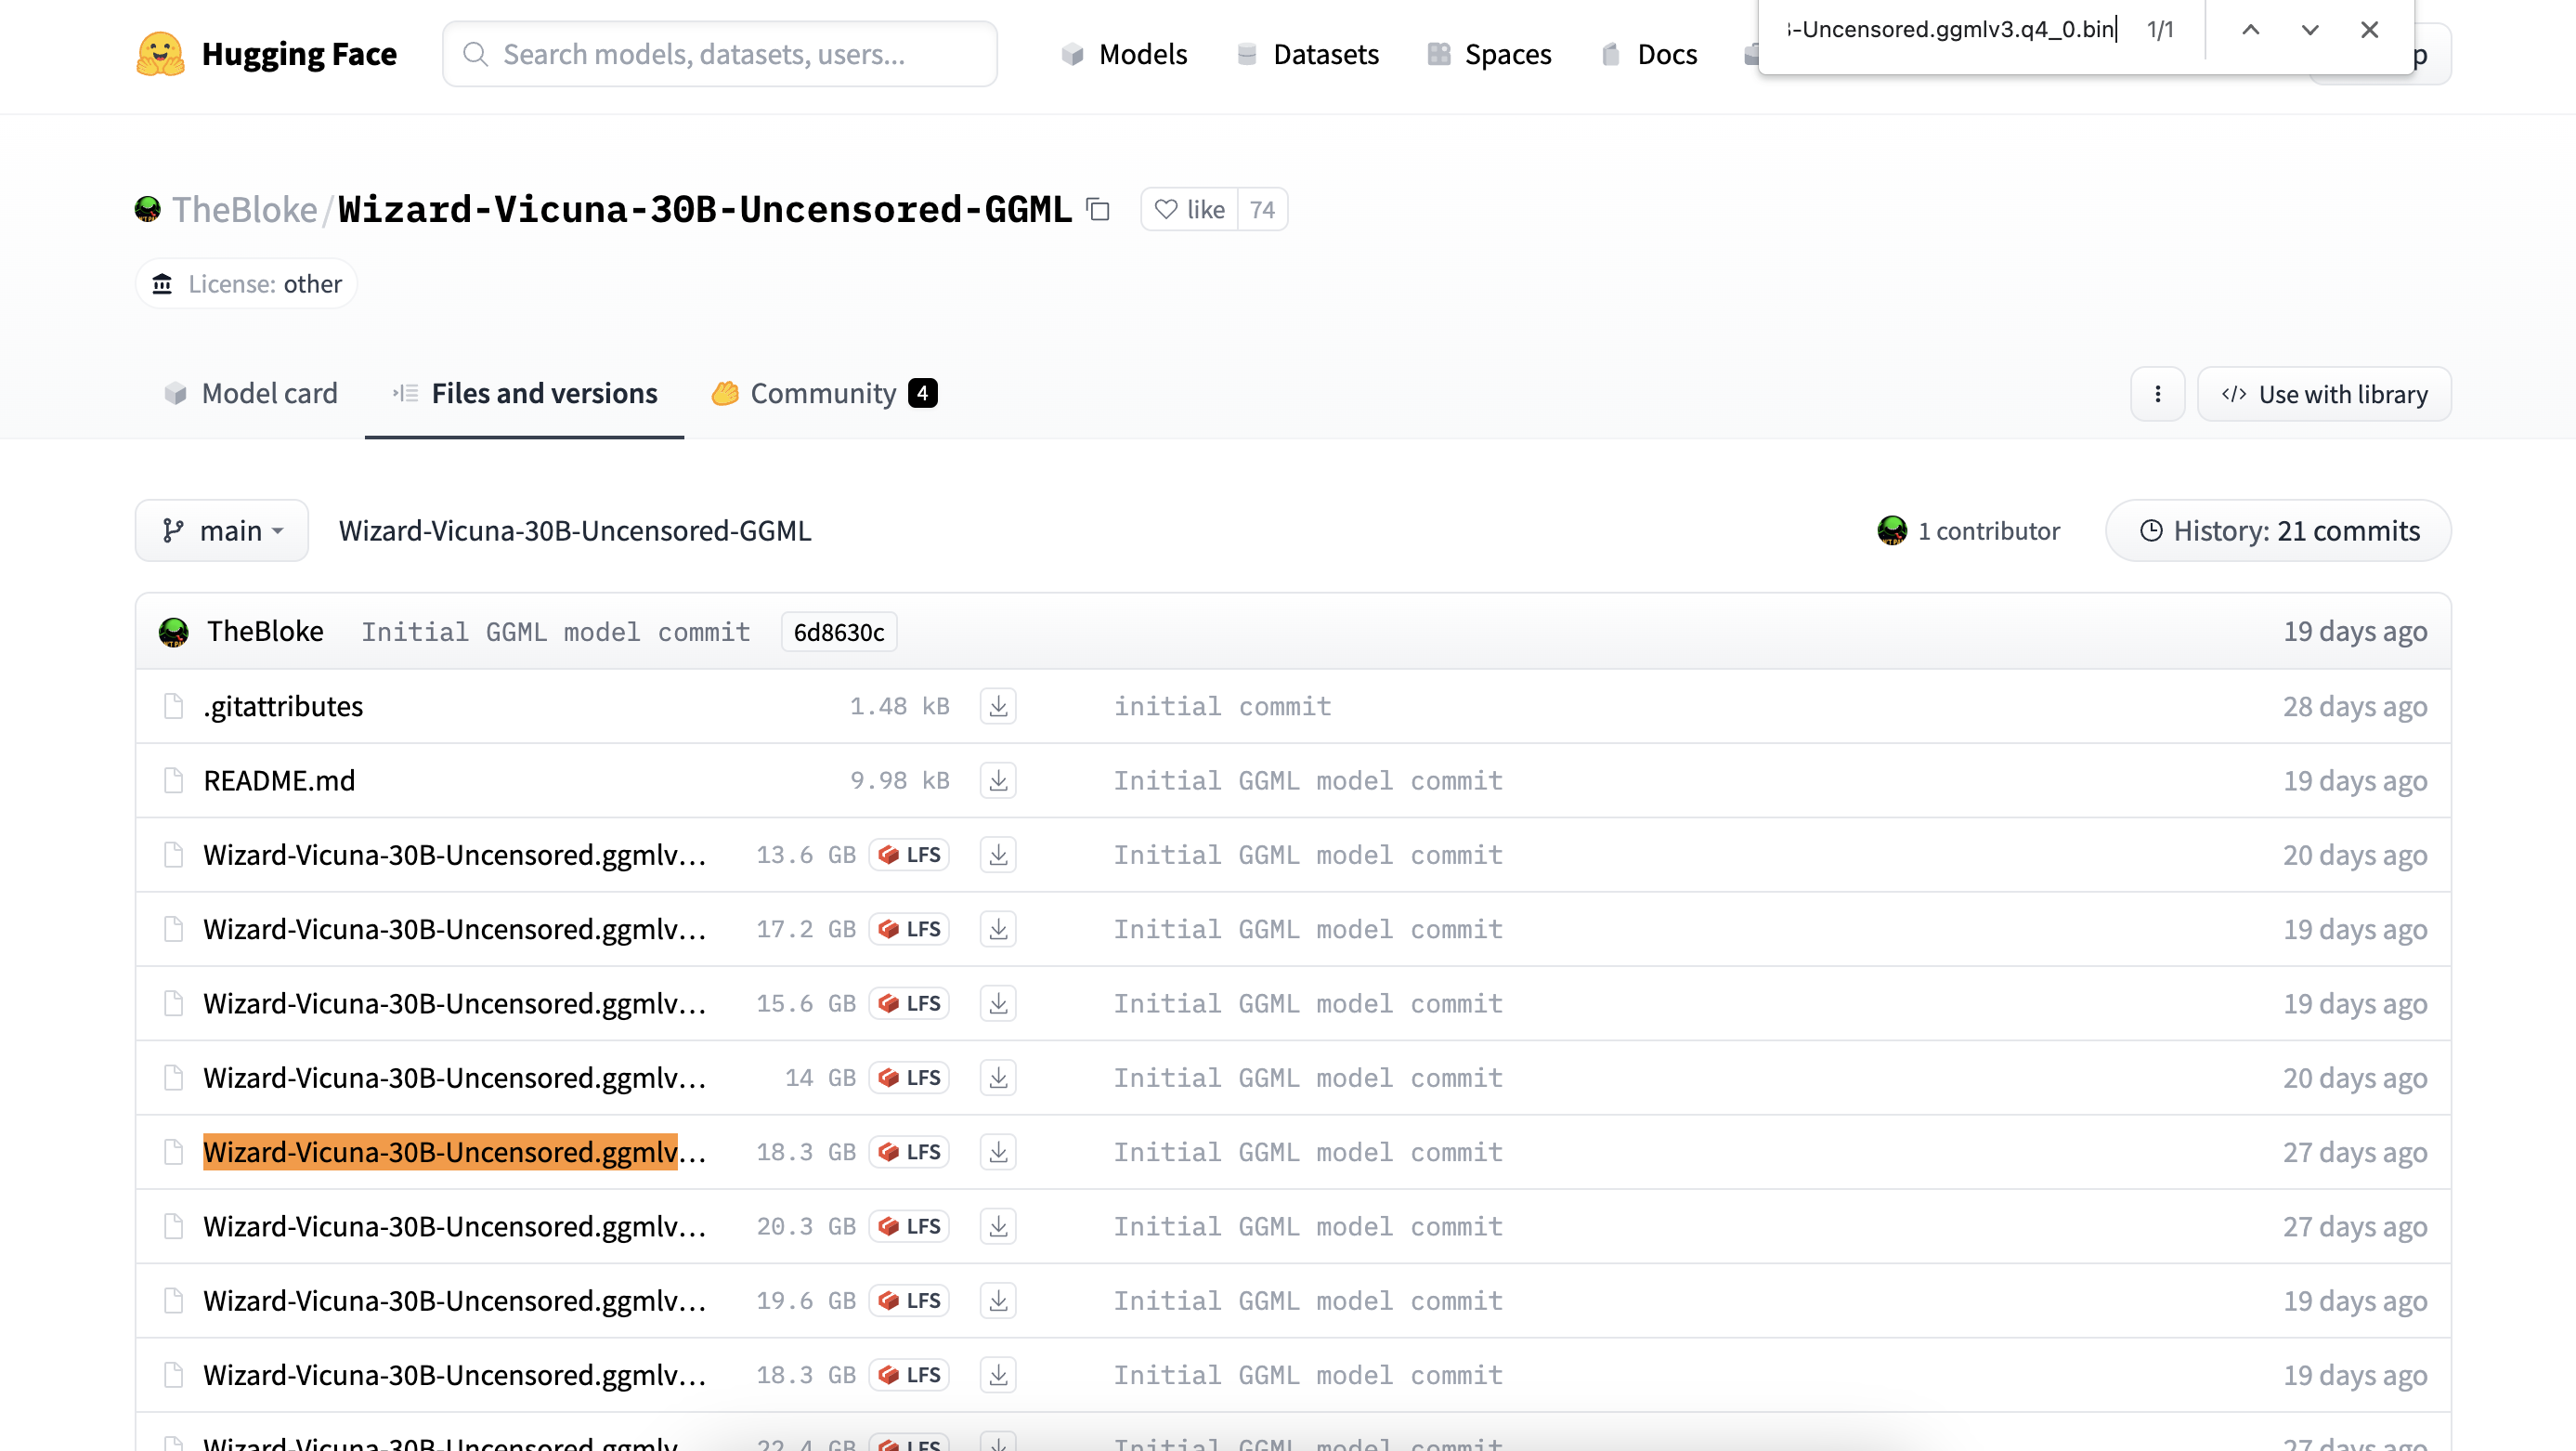Download the 17.2 GB model file
Viewport: 2576px width, 1451px height.
click(x=998, y=929)
